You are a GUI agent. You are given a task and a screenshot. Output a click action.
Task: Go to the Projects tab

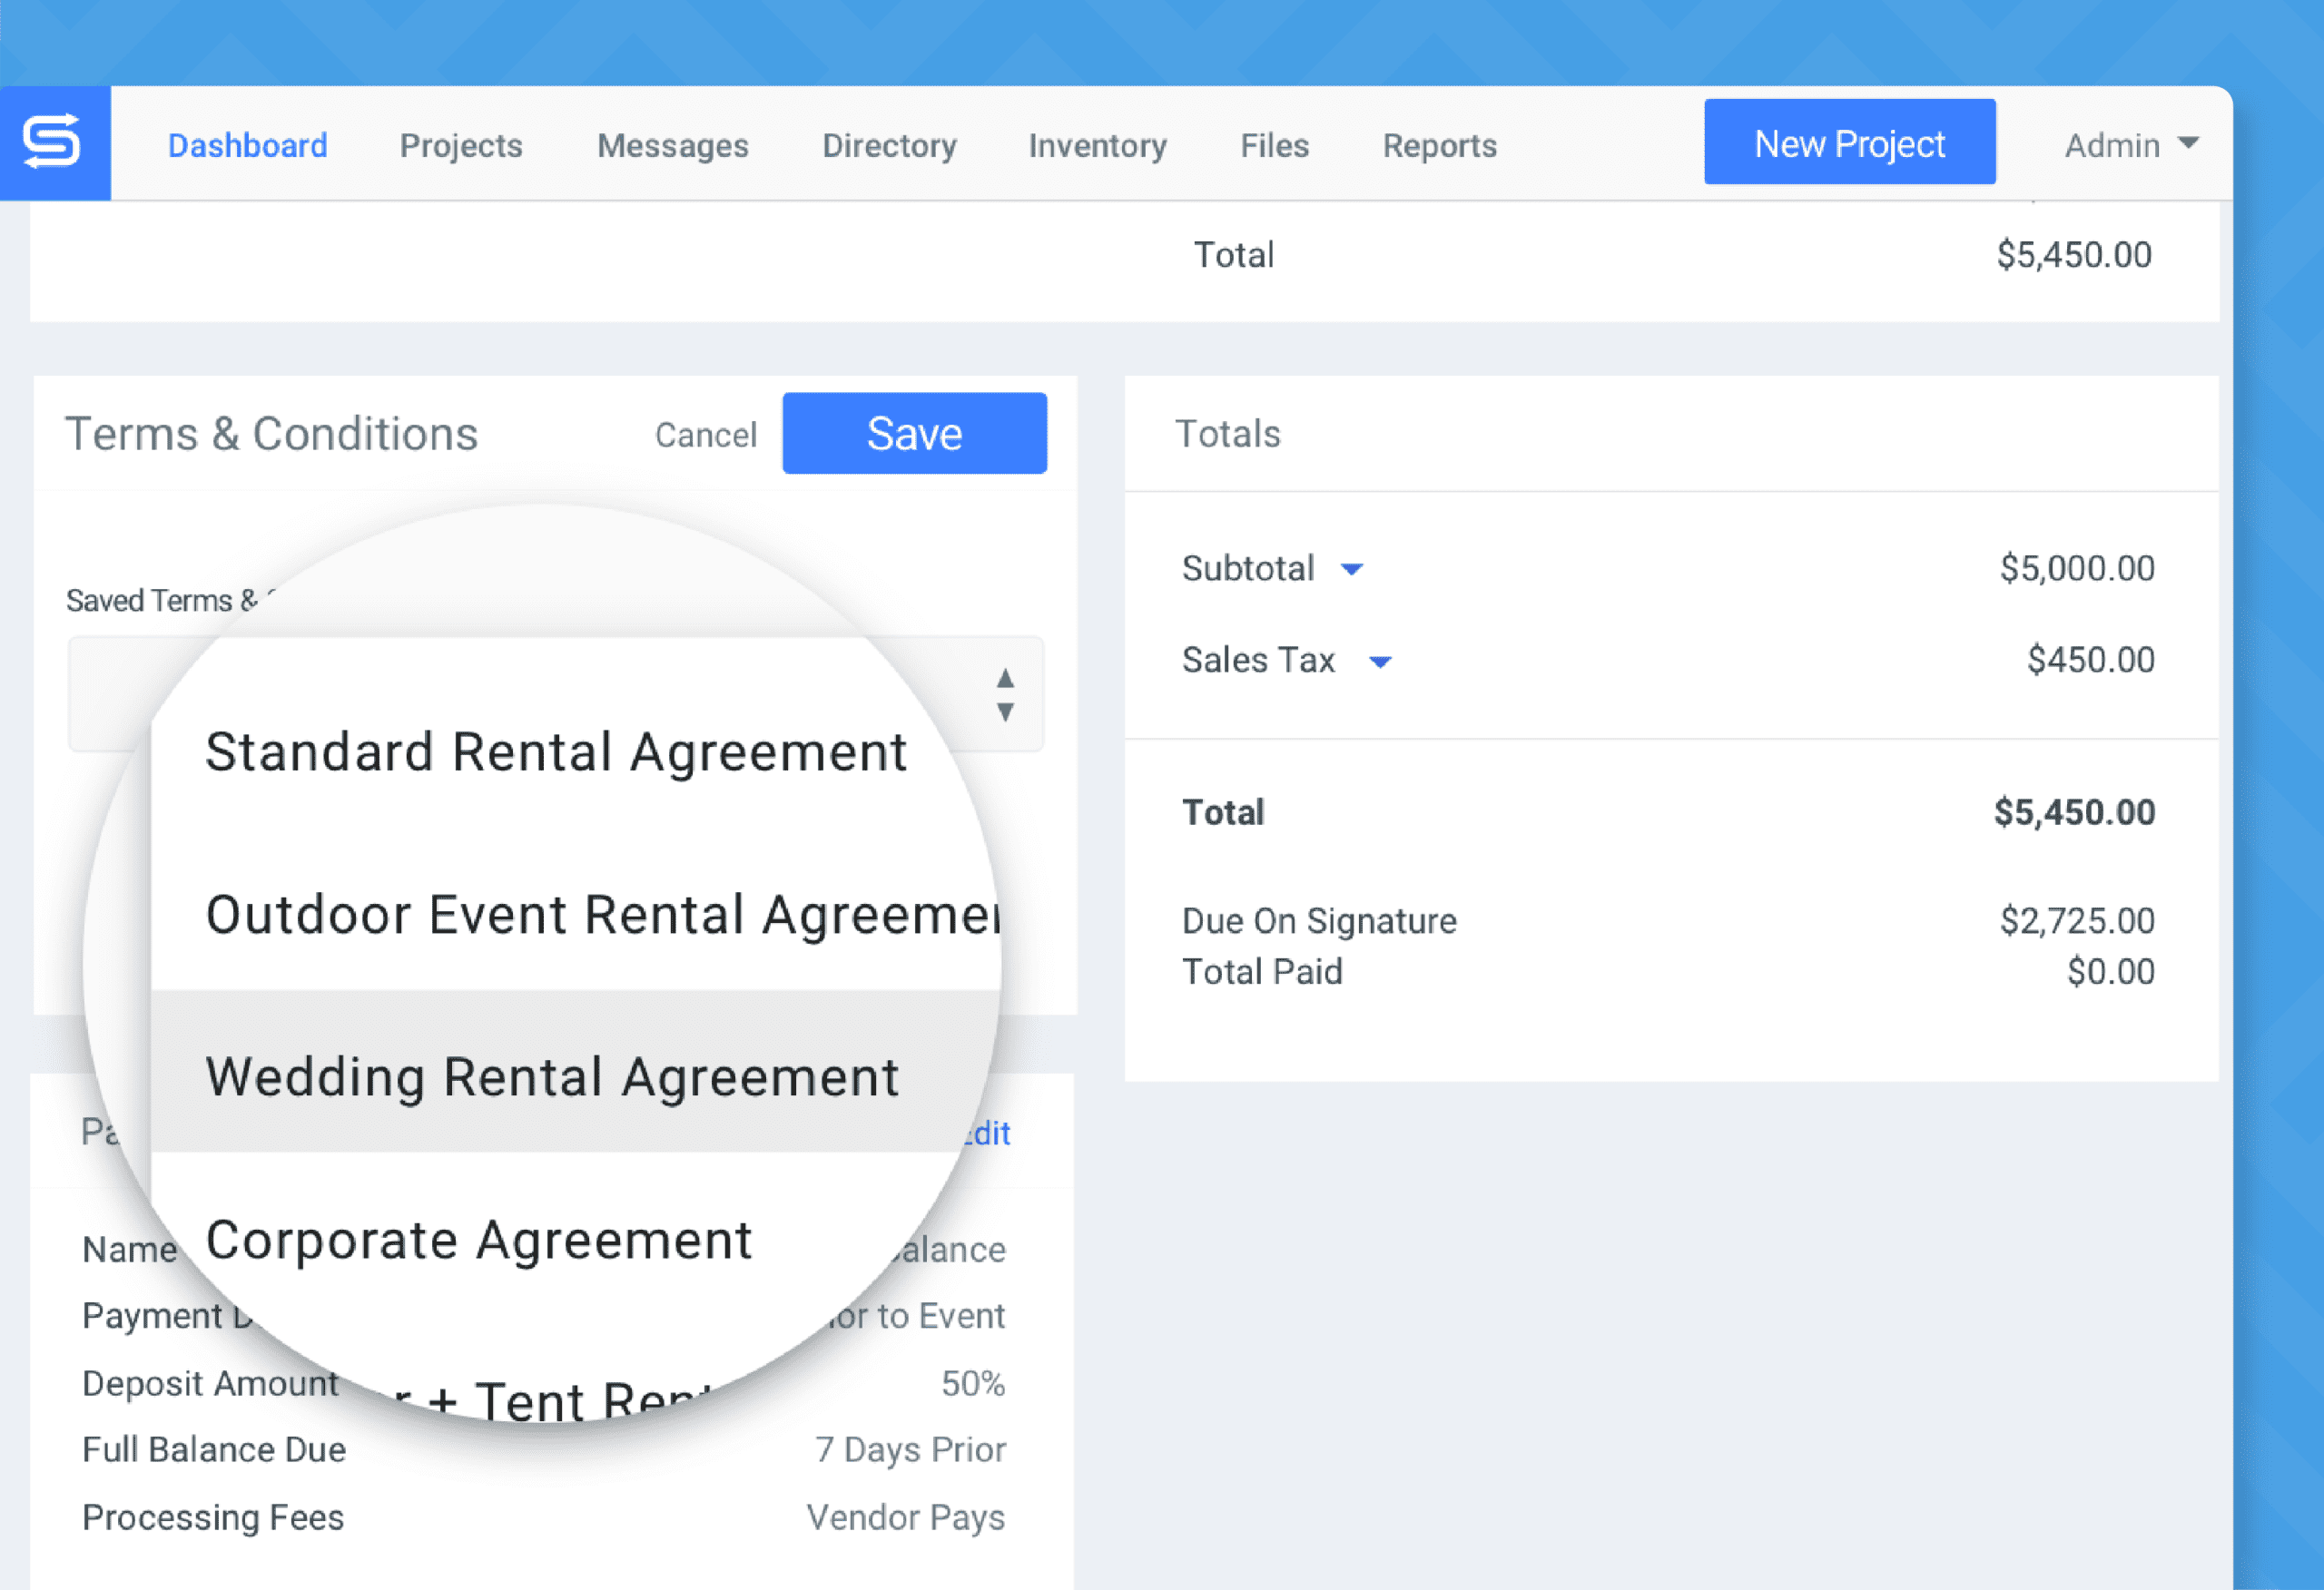pos(461,146)
